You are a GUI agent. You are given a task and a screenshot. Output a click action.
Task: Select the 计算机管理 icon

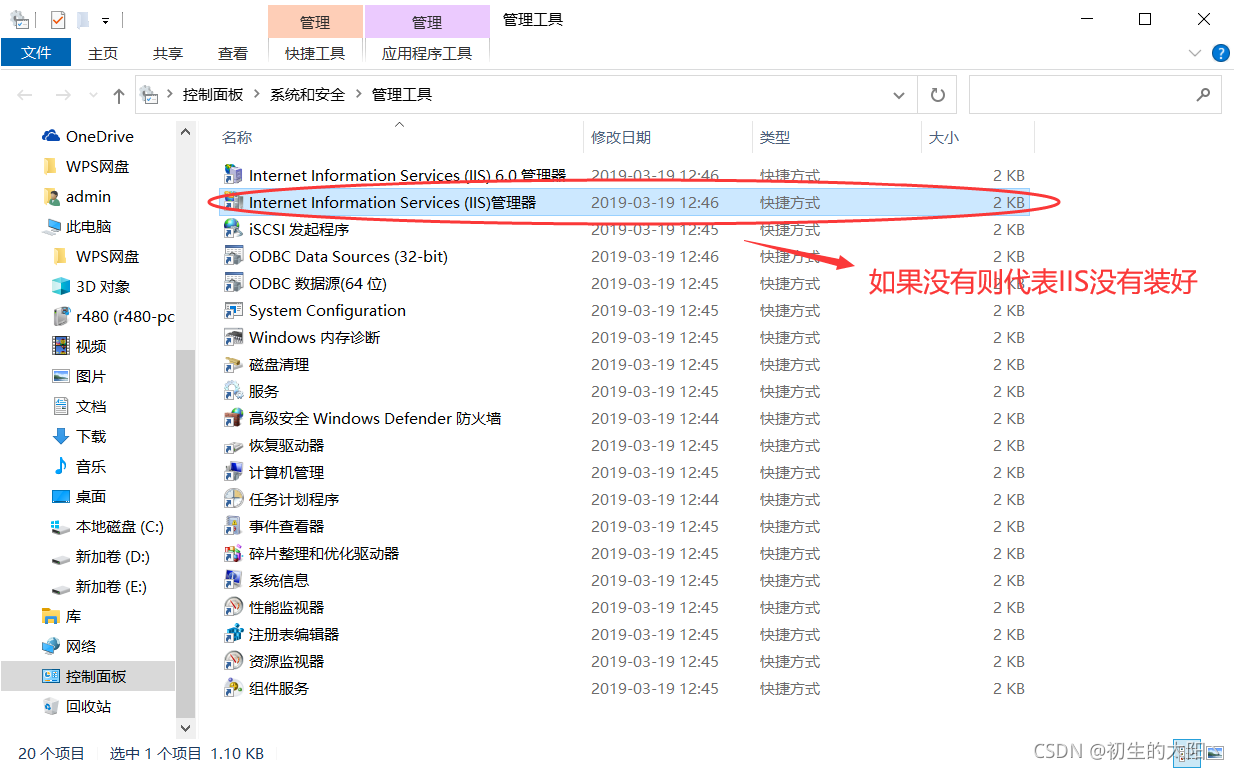233,472
